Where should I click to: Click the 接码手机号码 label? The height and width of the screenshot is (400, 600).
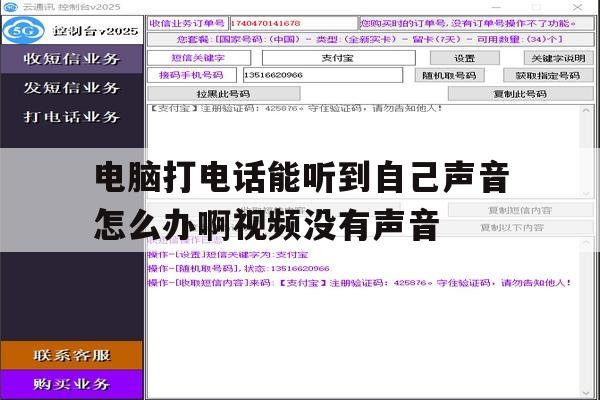tap(192, 75)
